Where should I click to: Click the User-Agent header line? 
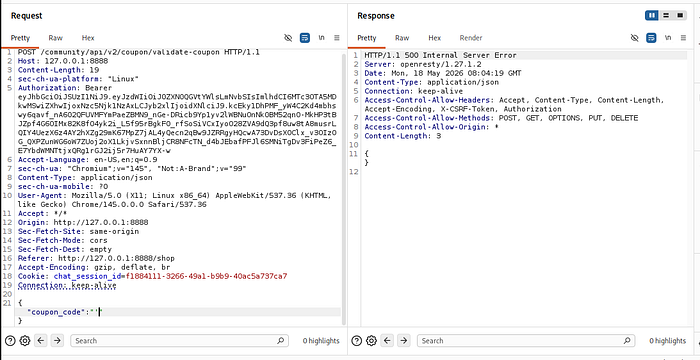pyautogui.click(x=174, y=200)
